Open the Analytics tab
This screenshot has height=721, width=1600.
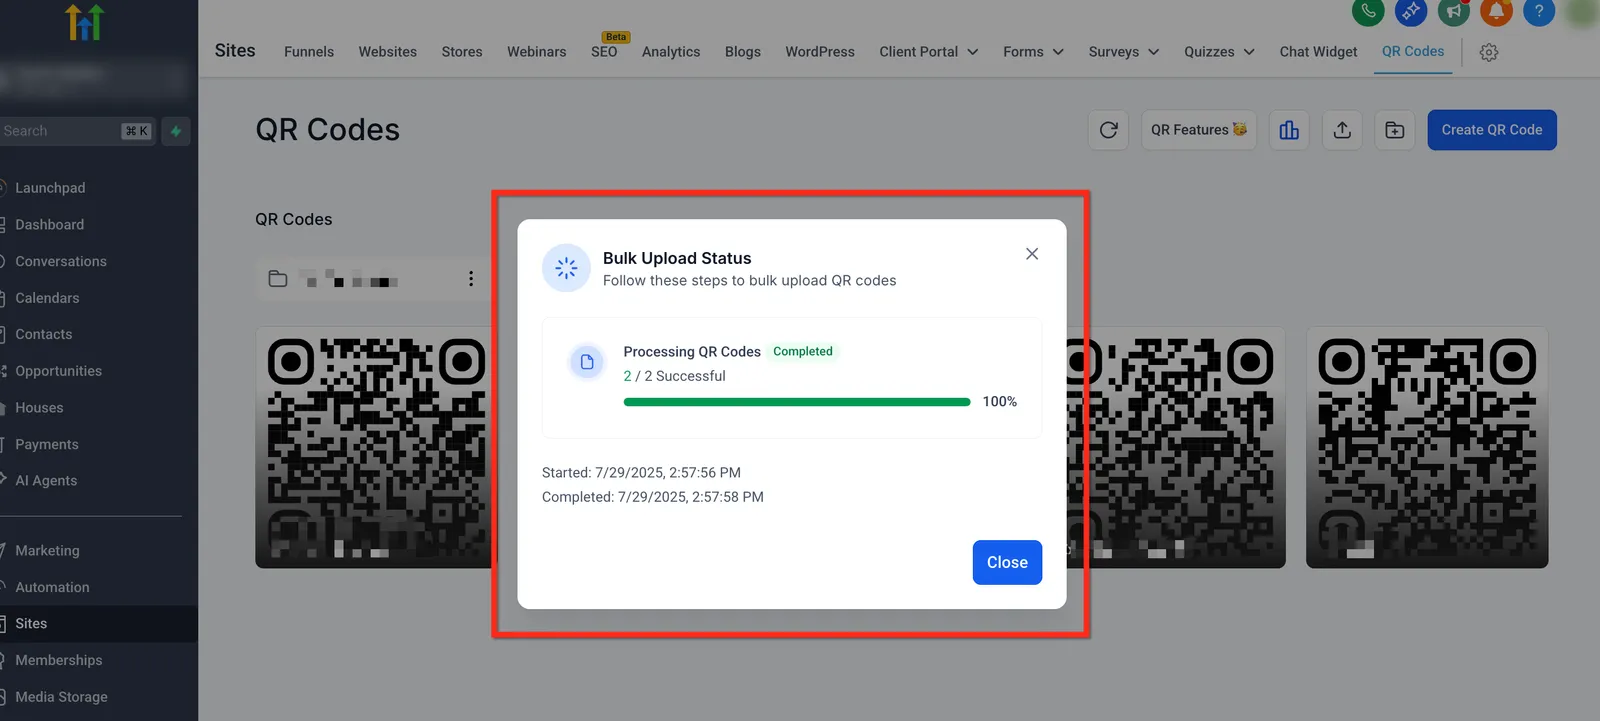click(671, 52)
